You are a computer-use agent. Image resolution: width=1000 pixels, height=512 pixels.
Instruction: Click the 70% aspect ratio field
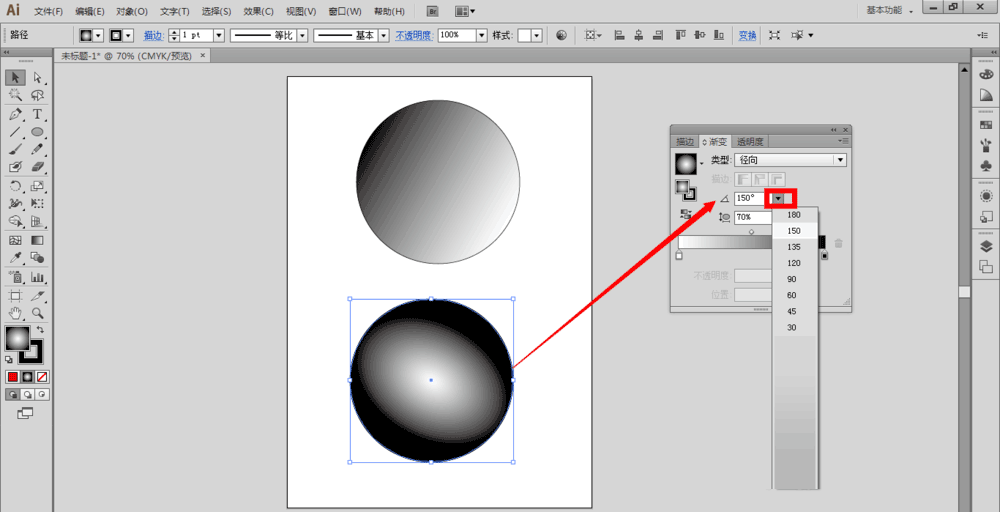(x=753, y=217)
